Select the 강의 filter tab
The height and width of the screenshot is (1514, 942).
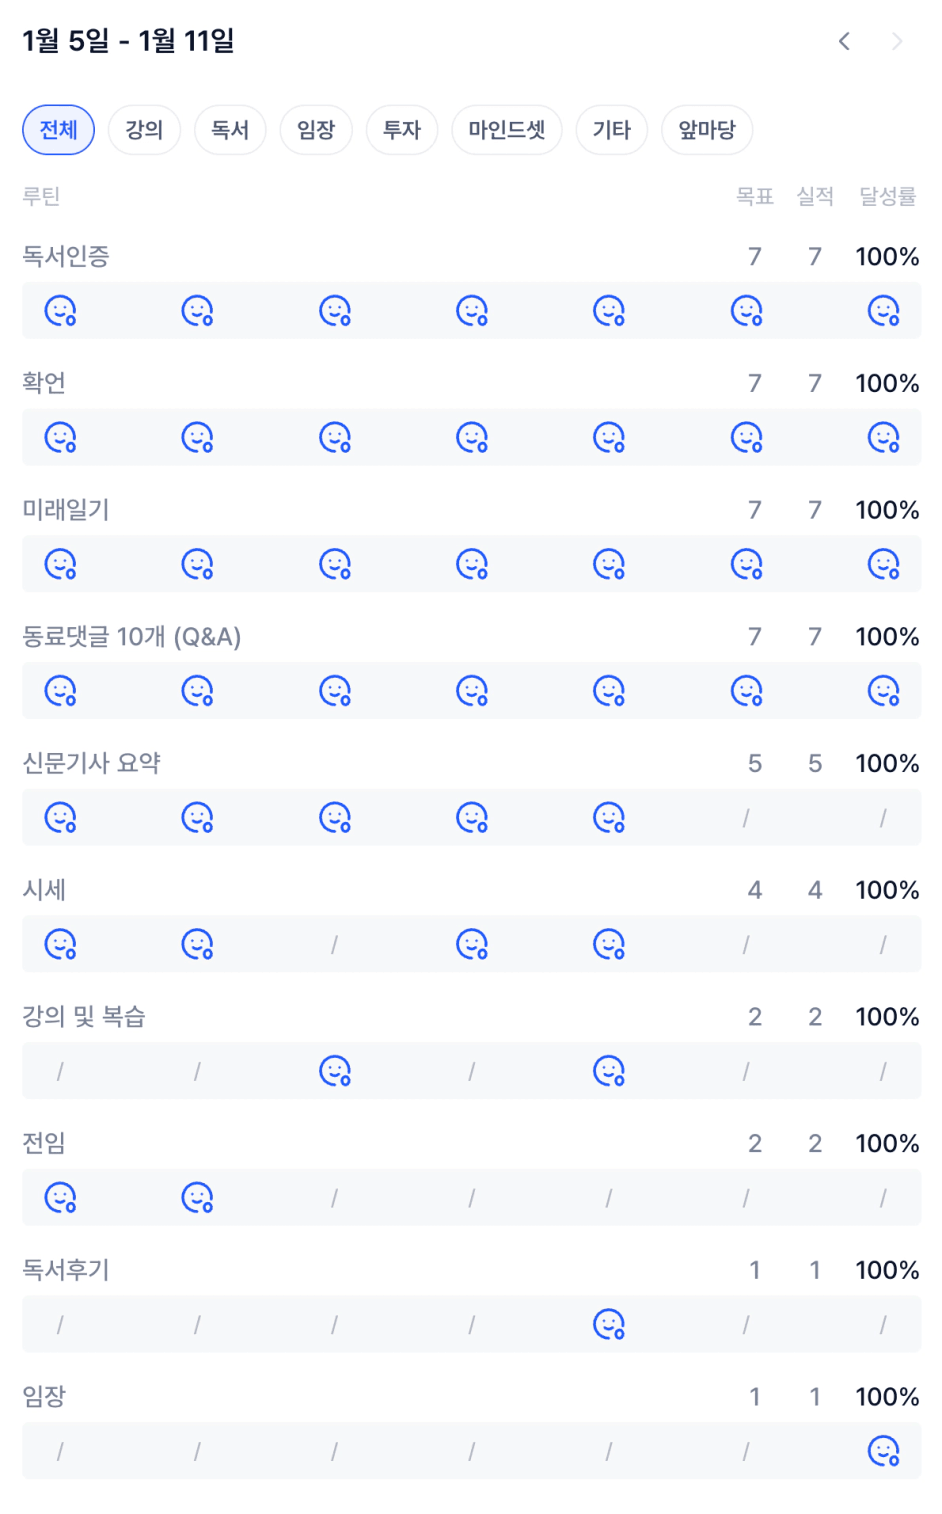[144, 130]
